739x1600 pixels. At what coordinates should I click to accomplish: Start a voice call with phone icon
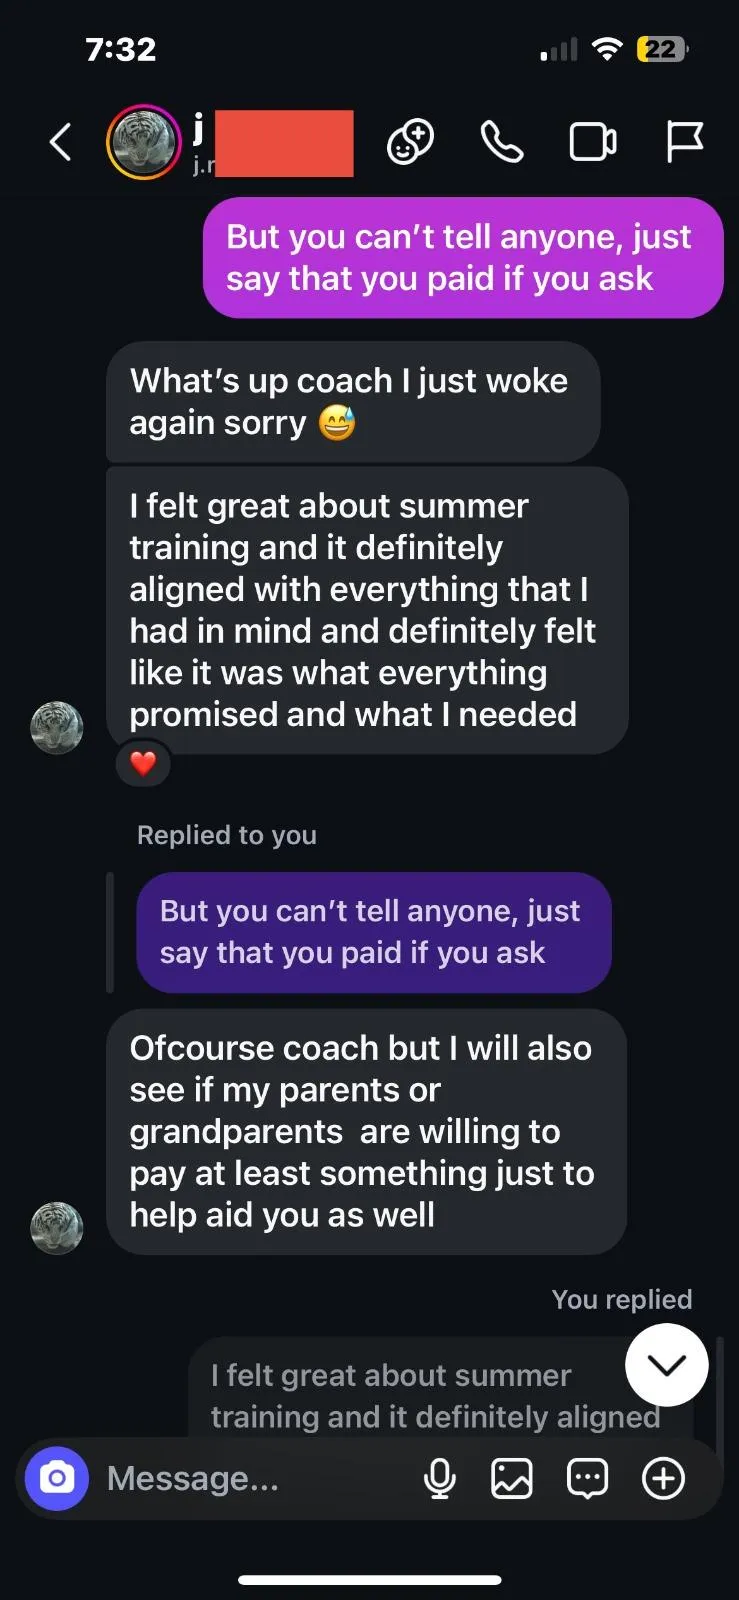pos(501,142)
